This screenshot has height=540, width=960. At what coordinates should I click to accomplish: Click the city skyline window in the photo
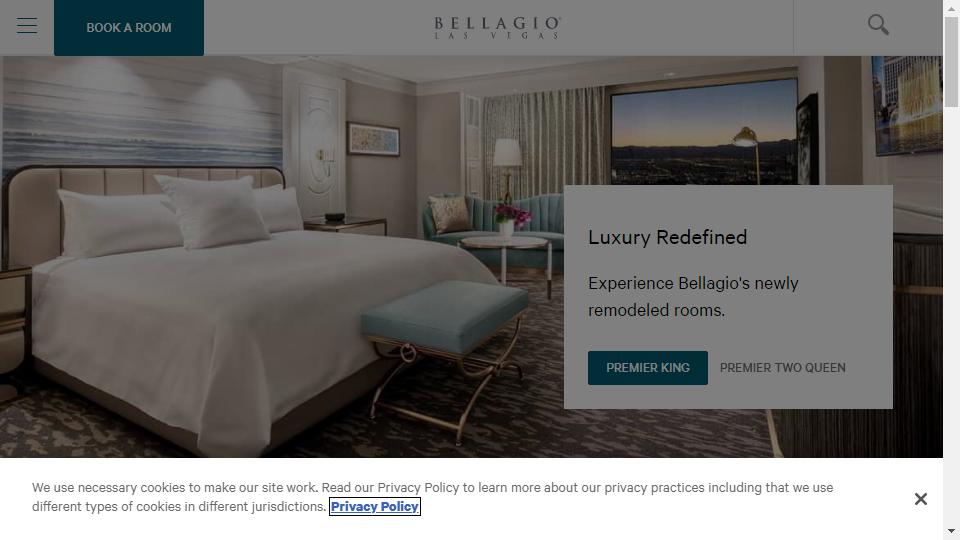point(704,130)
